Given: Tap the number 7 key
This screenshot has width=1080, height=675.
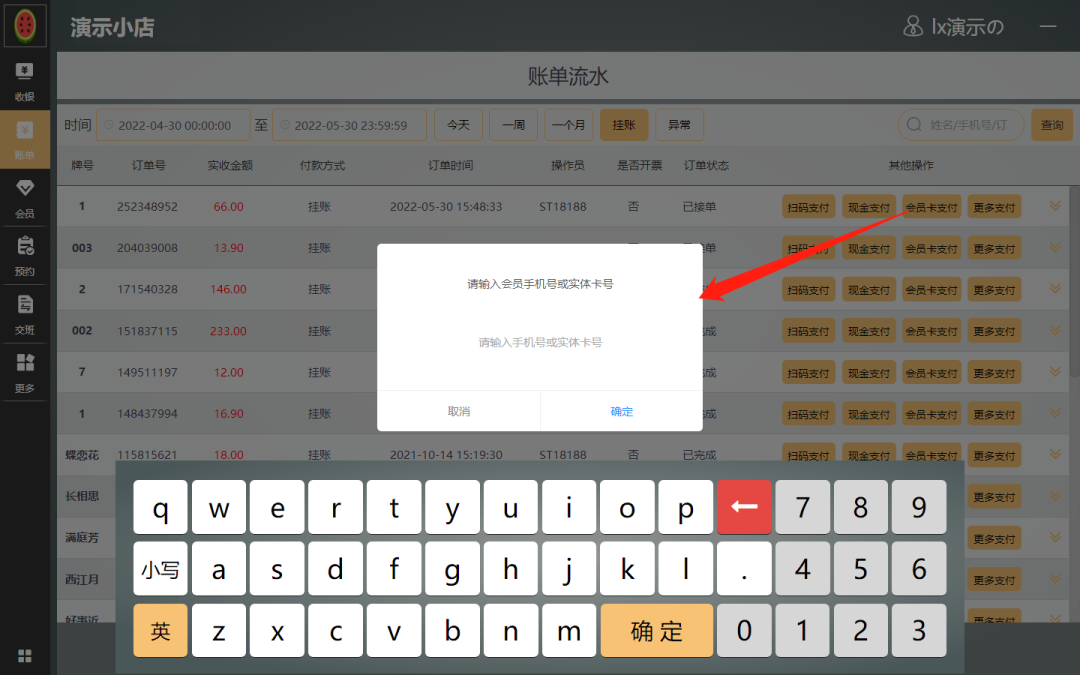Looking at the screenshot, I should click(802, 507).
